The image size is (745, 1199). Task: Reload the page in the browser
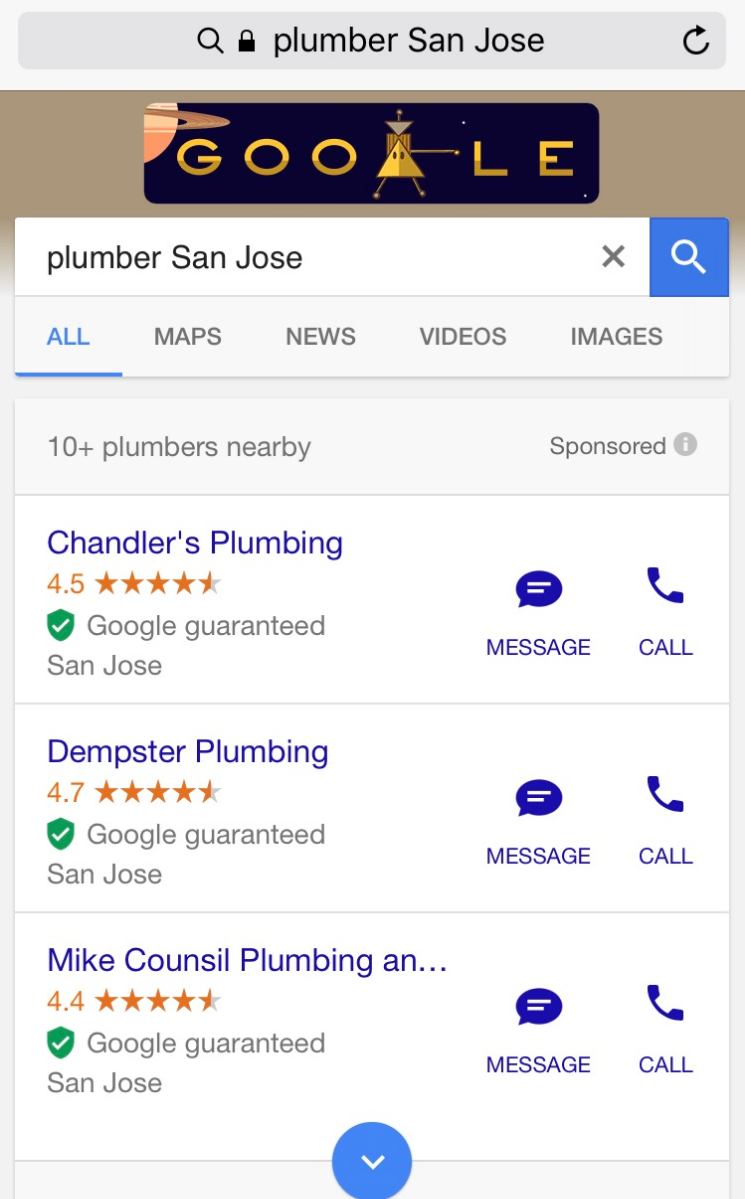695,41
